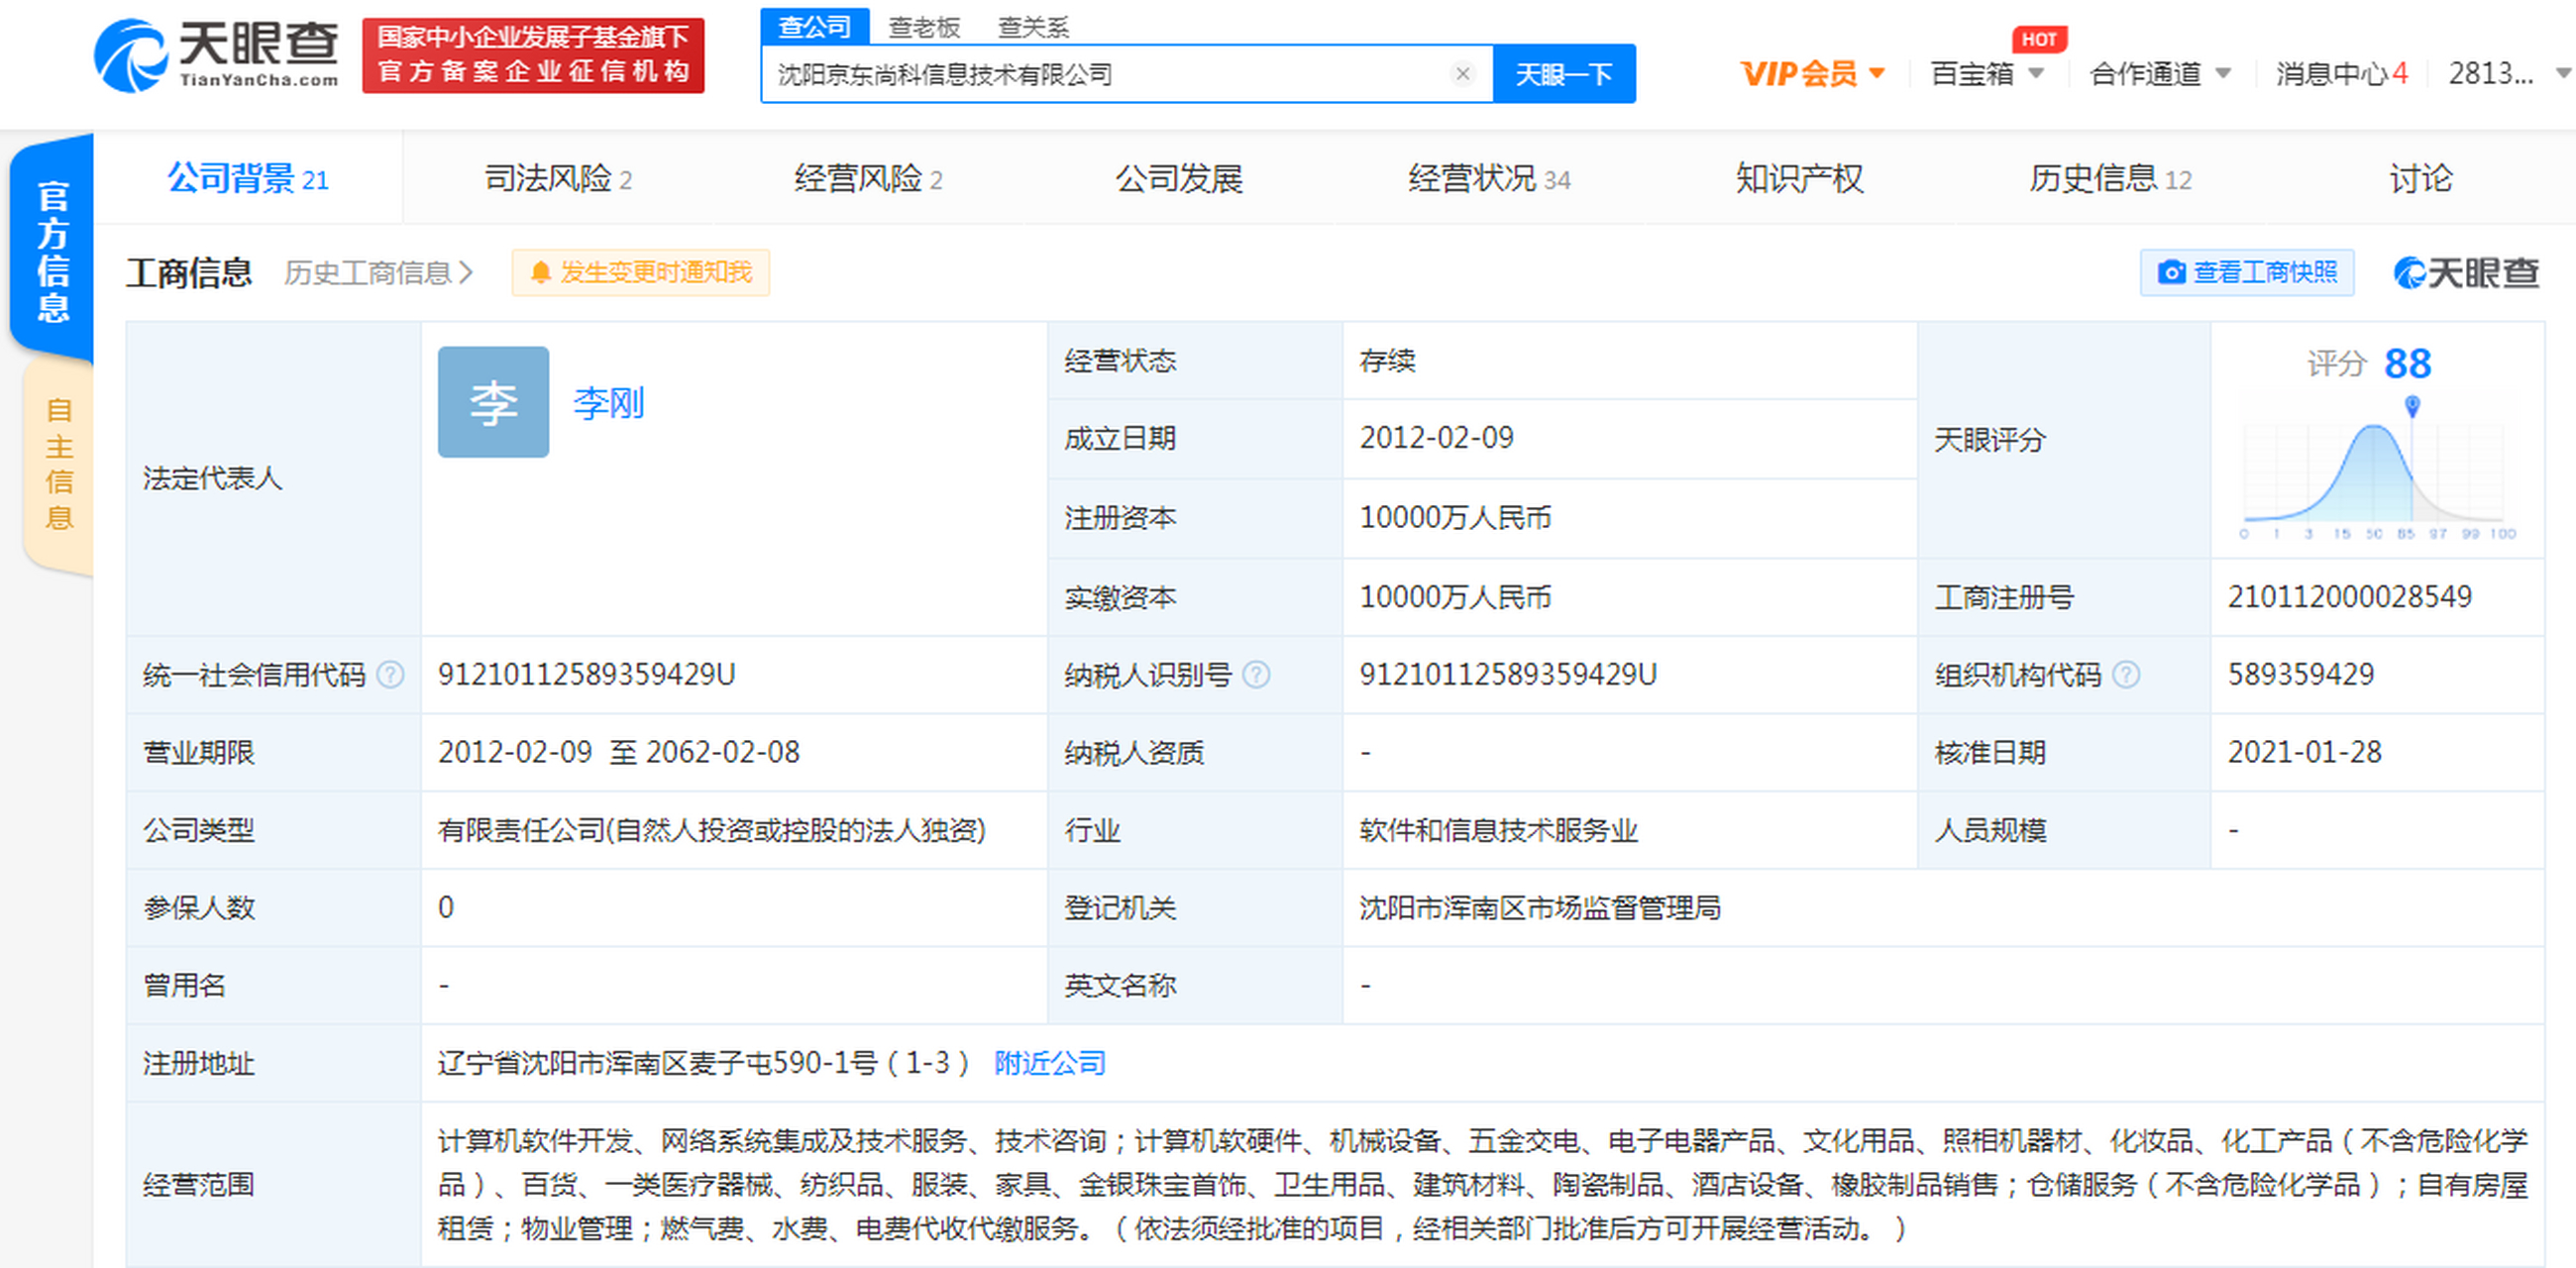
Task: Open the 历史信息 tab
Action: 2110,179
